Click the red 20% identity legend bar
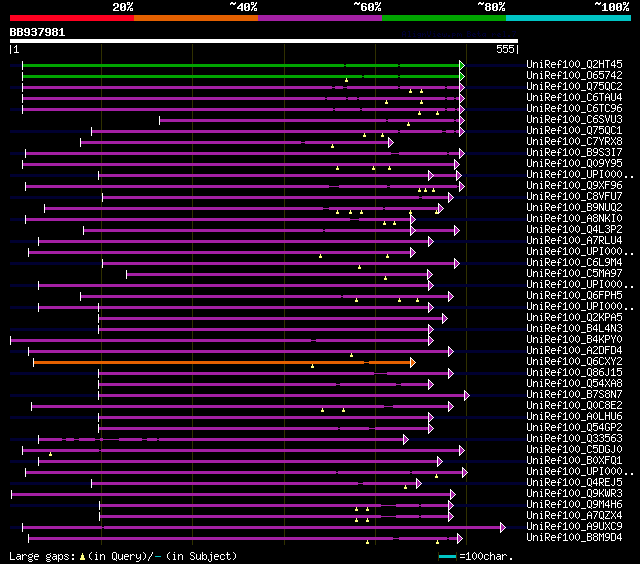 pos(72,18)
